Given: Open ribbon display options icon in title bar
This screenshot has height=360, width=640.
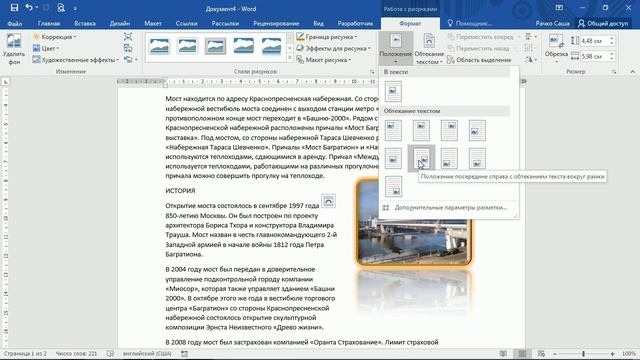Looking at the screenshot, I should coord(559,8).
